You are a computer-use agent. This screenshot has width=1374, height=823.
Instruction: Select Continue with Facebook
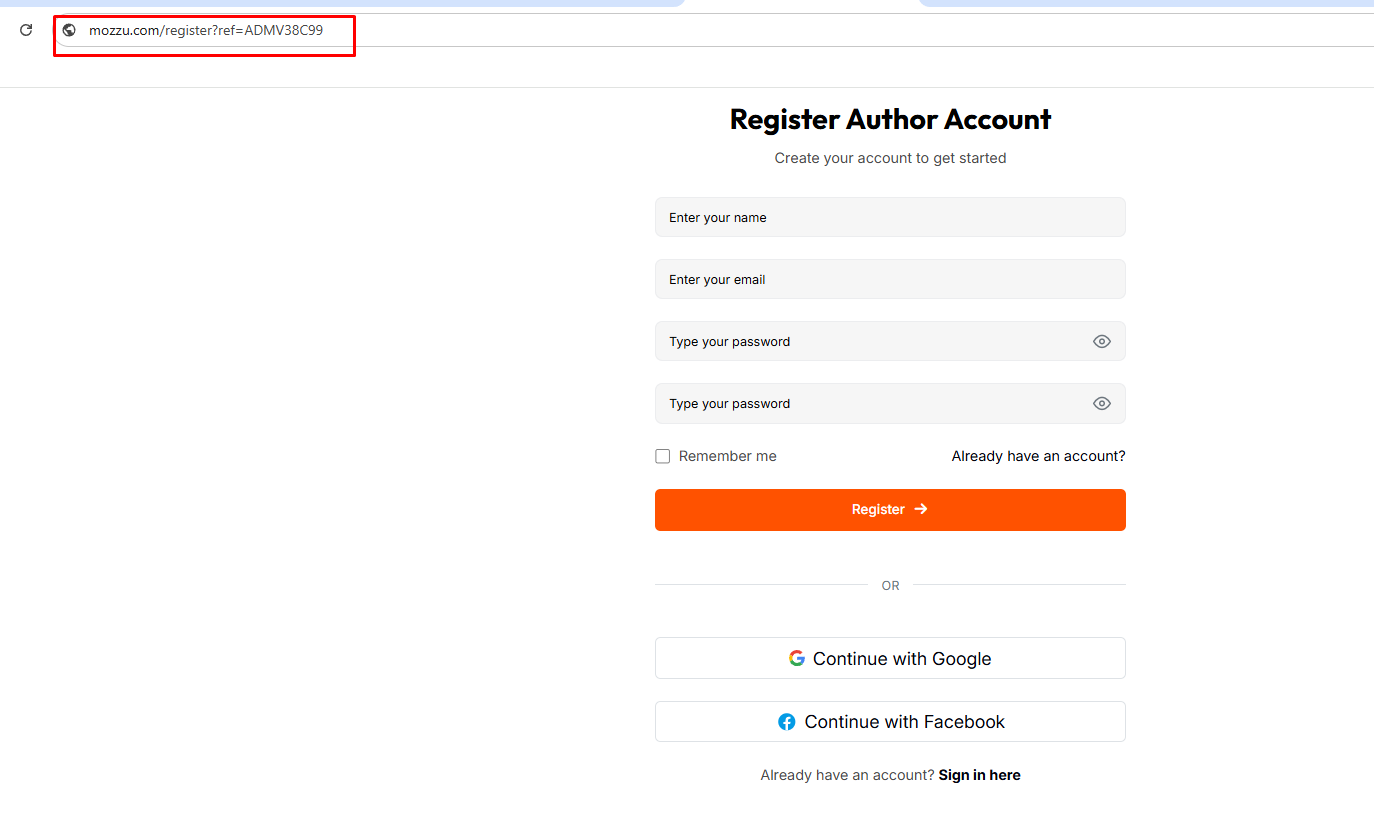[x=890, y=721]
